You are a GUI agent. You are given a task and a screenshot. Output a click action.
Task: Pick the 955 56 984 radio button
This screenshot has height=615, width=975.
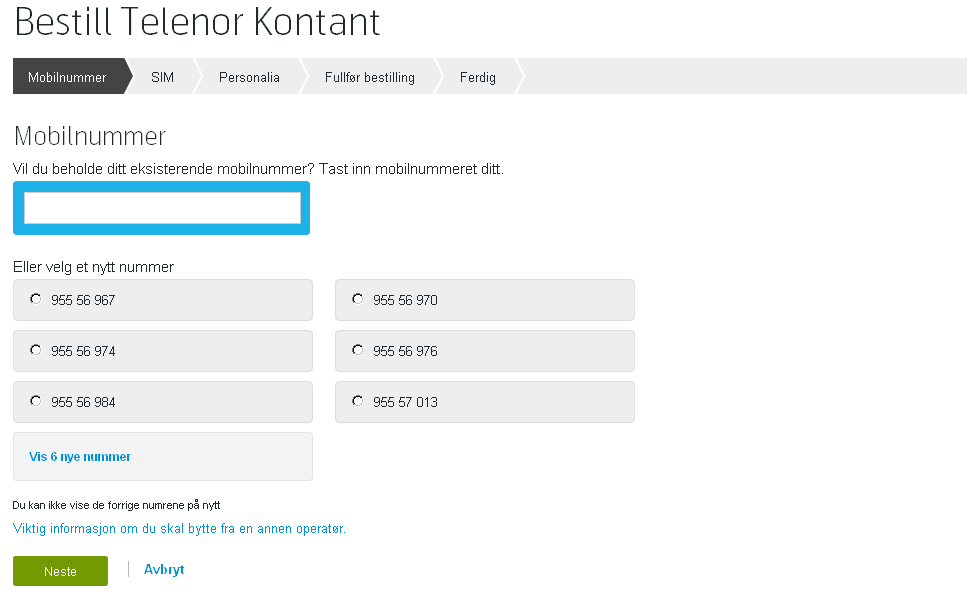(x=35, y=401)
